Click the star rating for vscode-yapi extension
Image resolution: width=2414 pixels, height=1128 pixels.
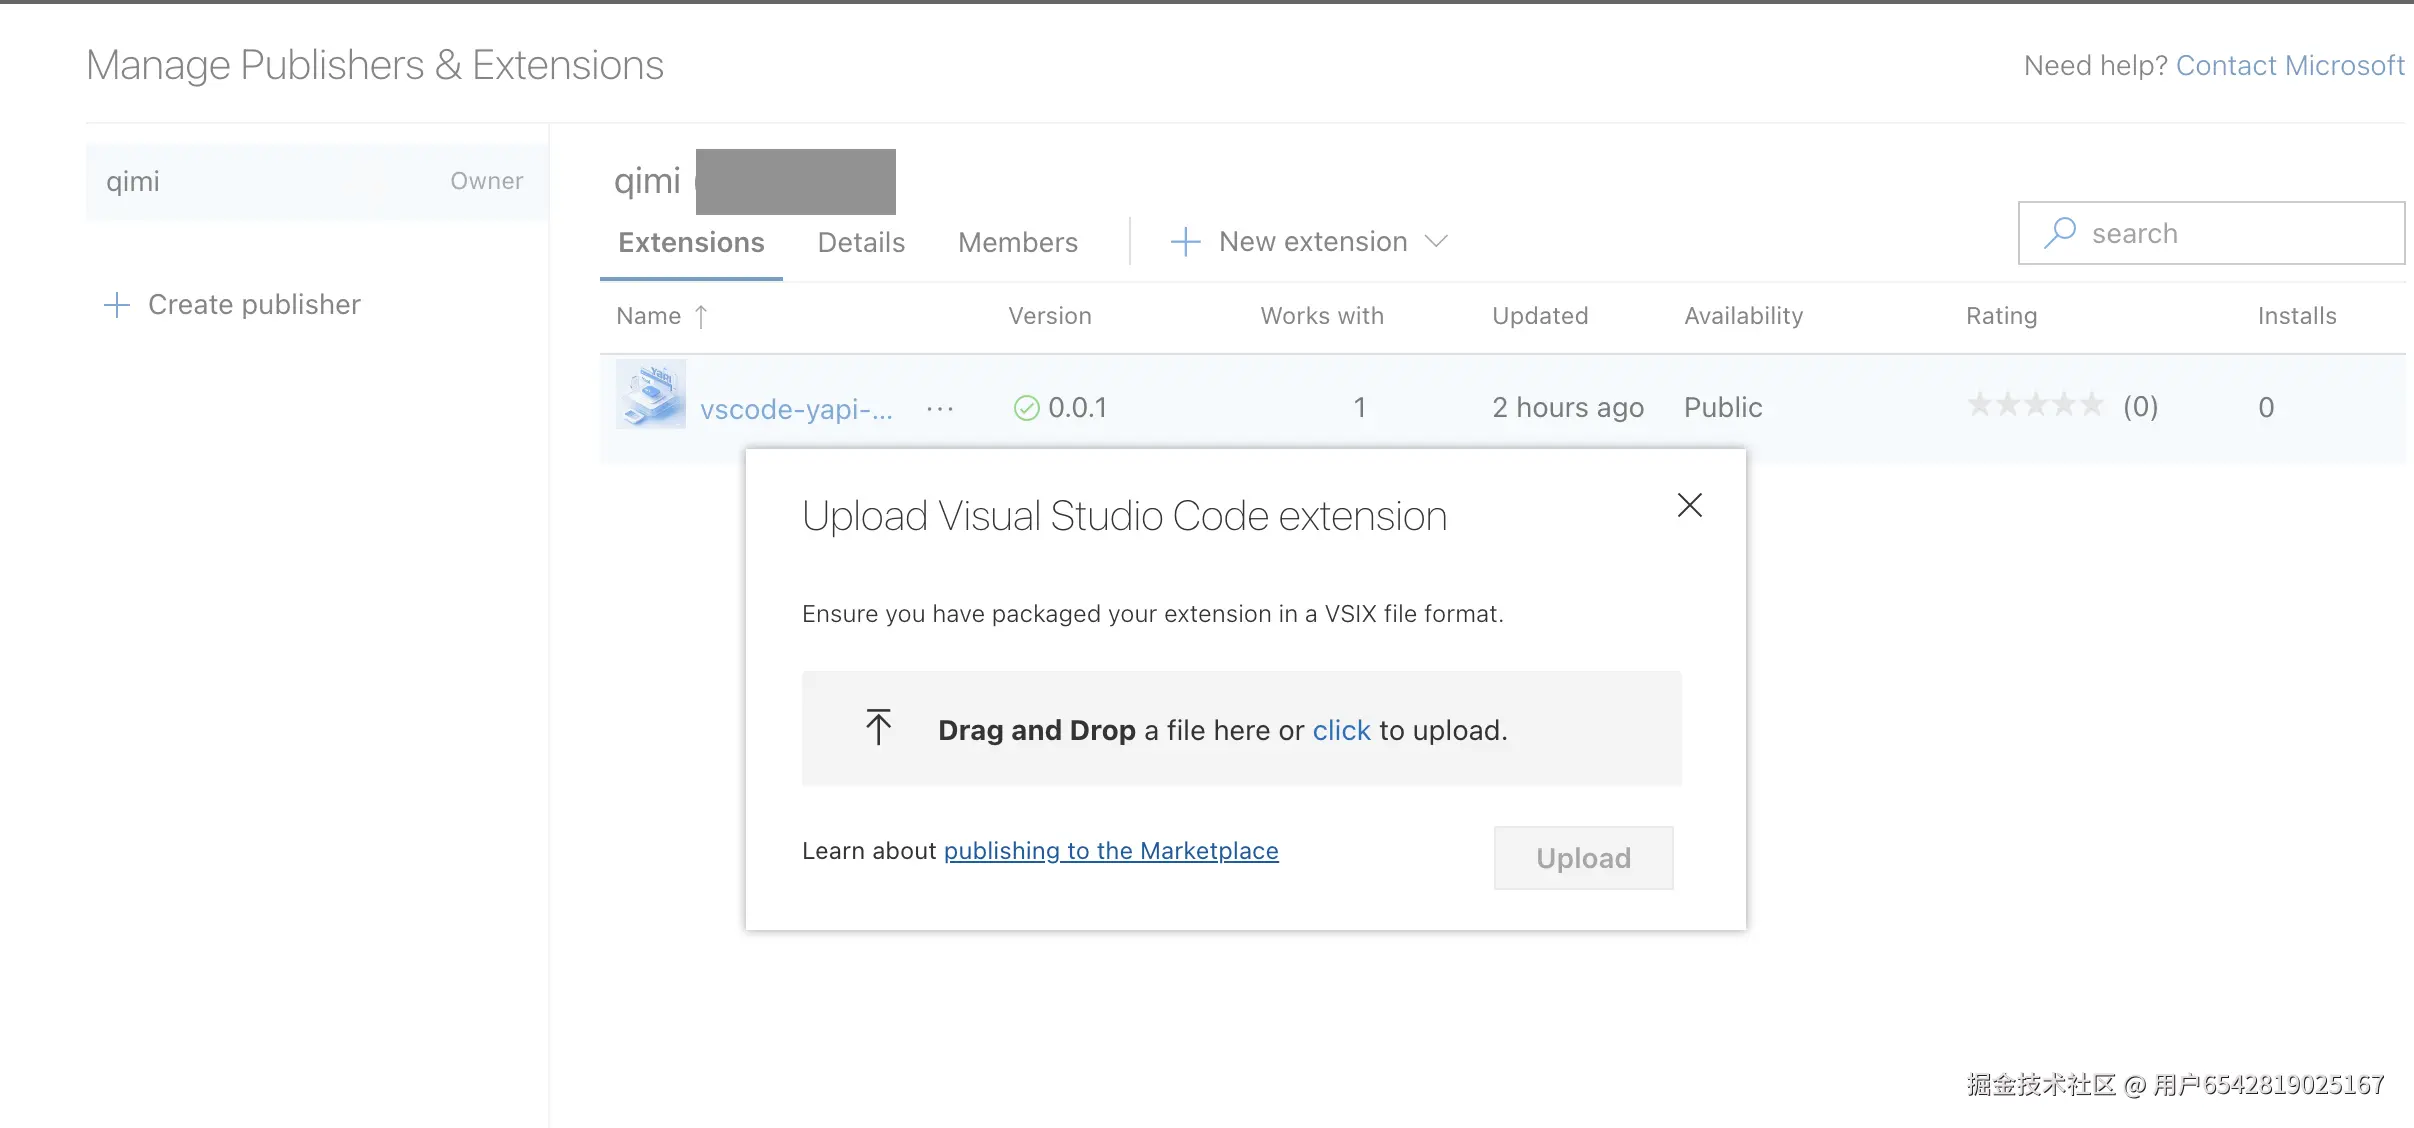[2034, 405]
